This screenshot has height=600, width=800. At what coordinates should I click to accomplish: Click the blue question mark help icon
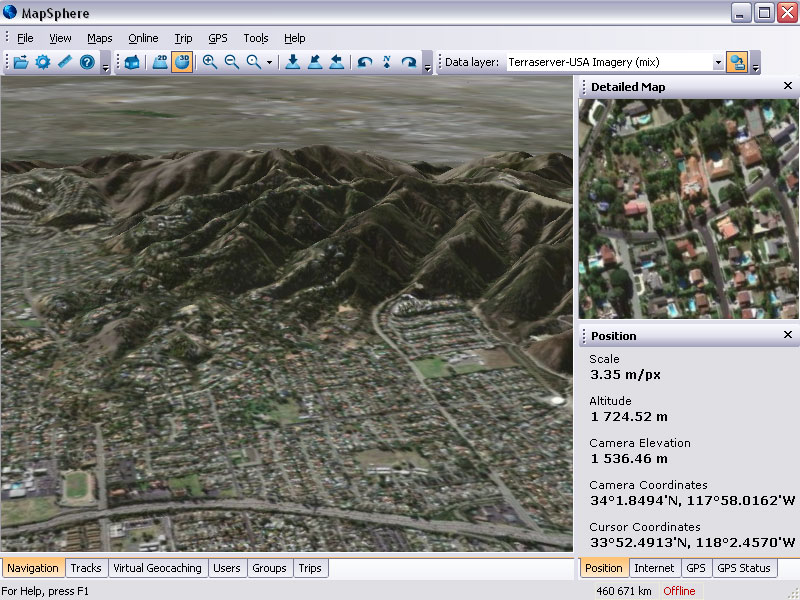tap(87, 62)
